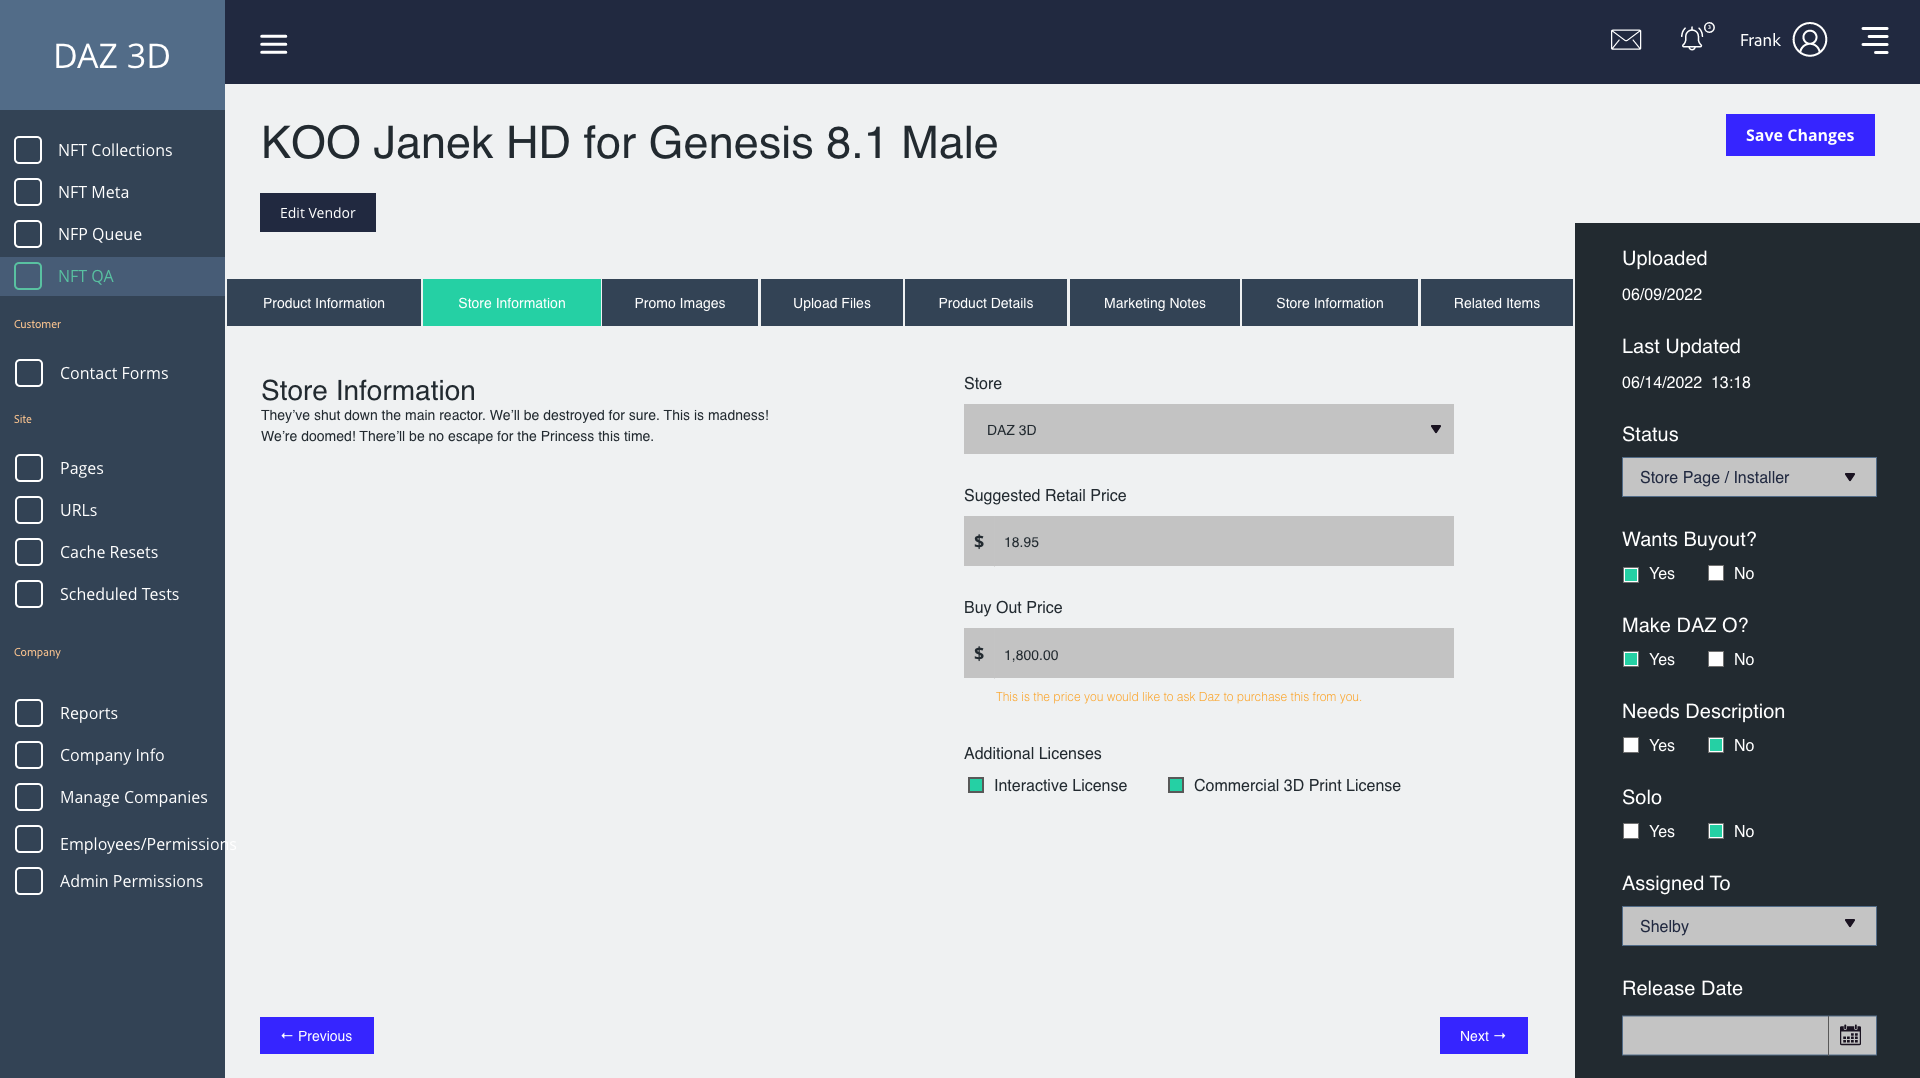The width and height of the screenshot is (1920, 1078).
Task: Go to Next step
Action: click(x=1483, y=1036)
